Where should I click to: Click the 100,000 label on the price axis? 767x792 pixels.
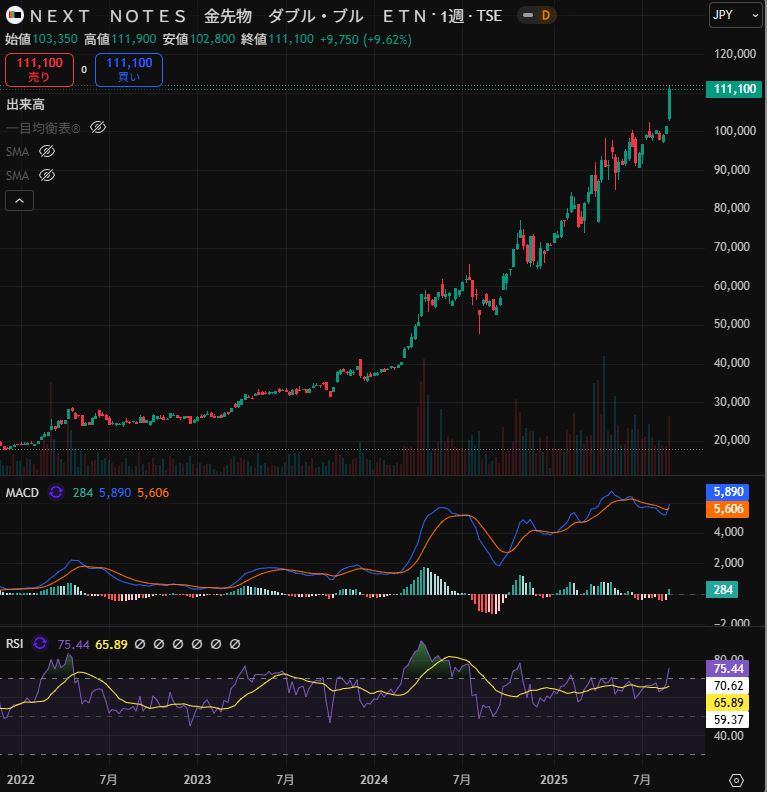pyautogui.click(x=735, y=130)
